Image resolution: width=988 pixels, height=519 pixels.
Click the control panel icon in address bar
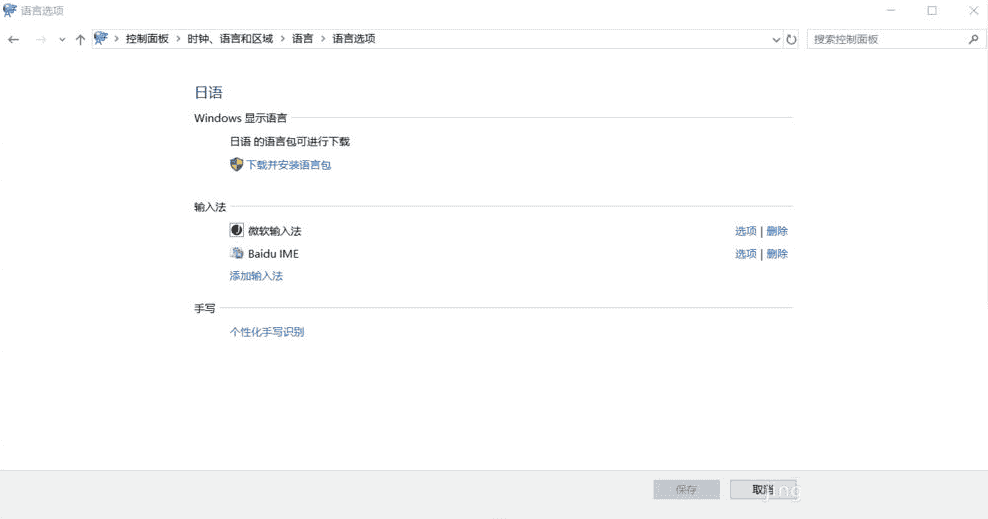(x=101, y=38)
